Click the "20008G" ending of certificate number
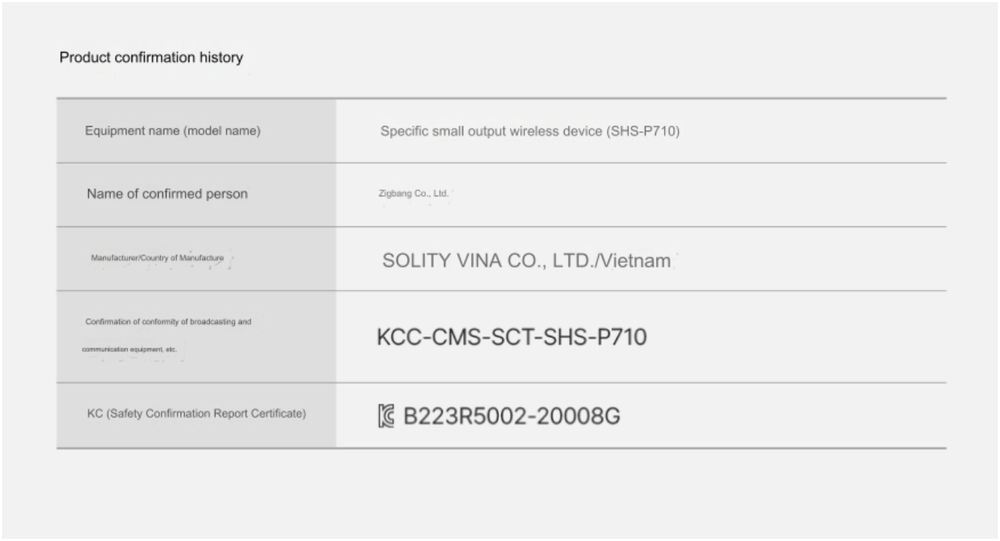1000x541 pixels. [x=577, y=416]
